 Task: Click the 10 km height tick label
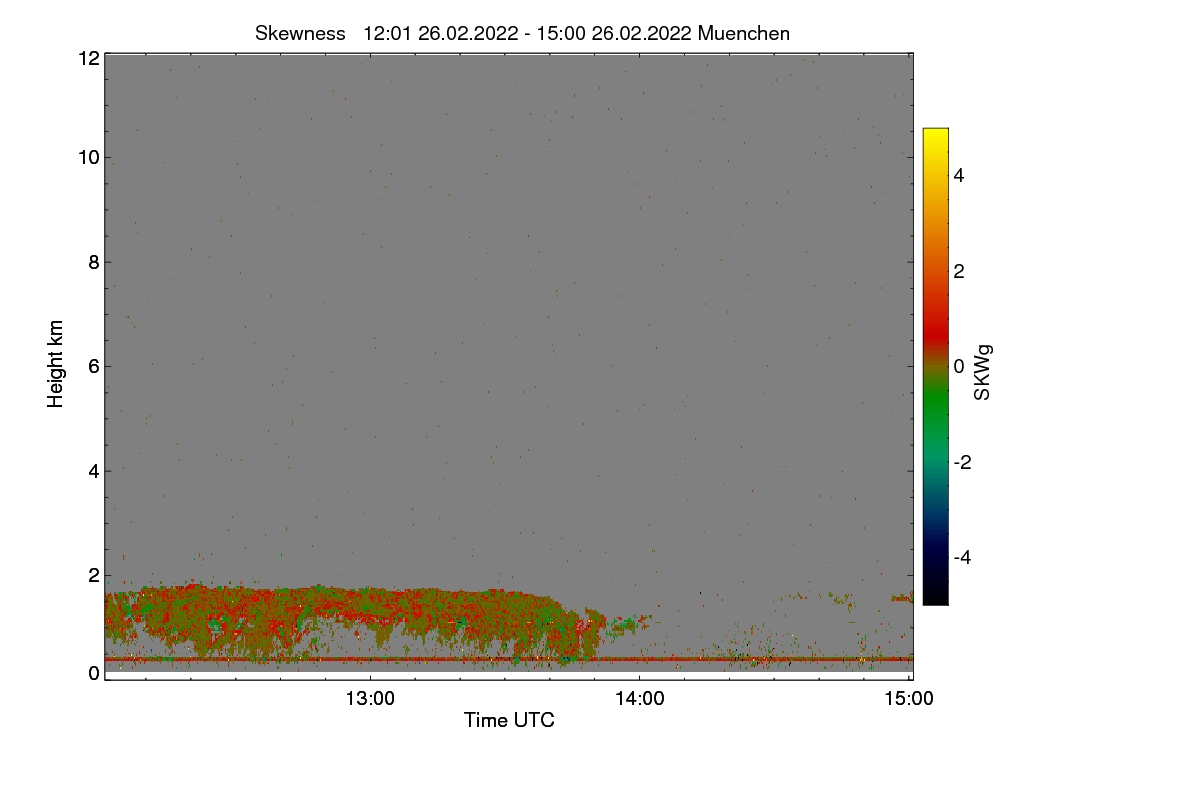point(88,157)
